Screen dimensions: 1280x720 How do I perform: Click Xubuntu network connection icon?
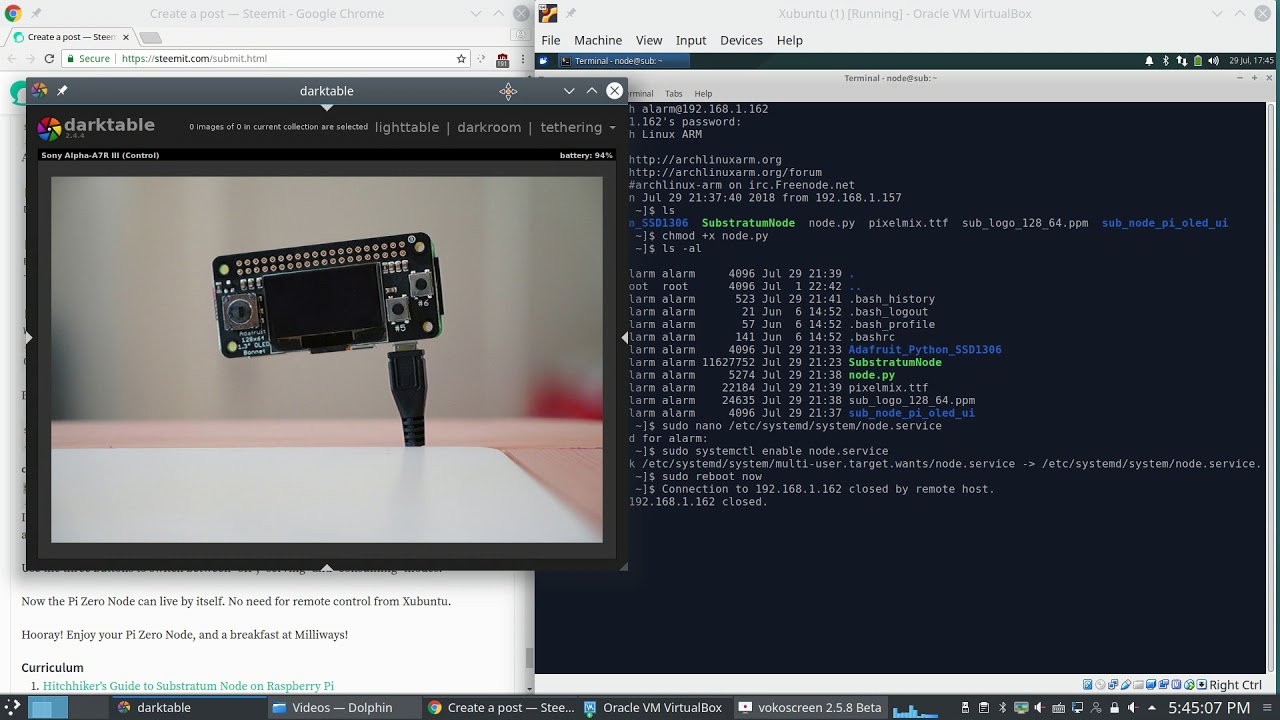[x=1180, y=61]
